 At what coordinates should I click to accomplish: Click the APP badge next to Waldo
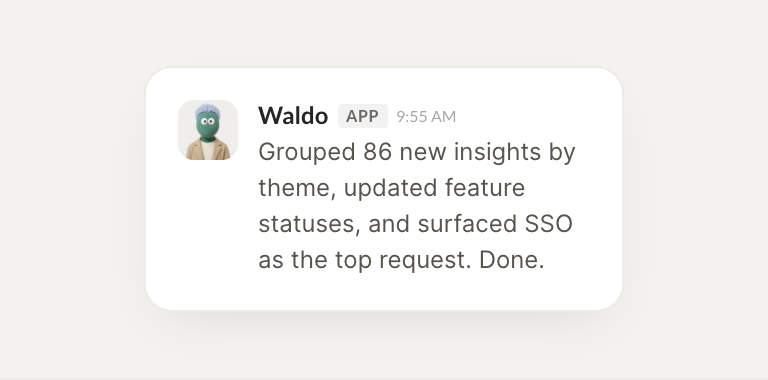coord(362,116)
